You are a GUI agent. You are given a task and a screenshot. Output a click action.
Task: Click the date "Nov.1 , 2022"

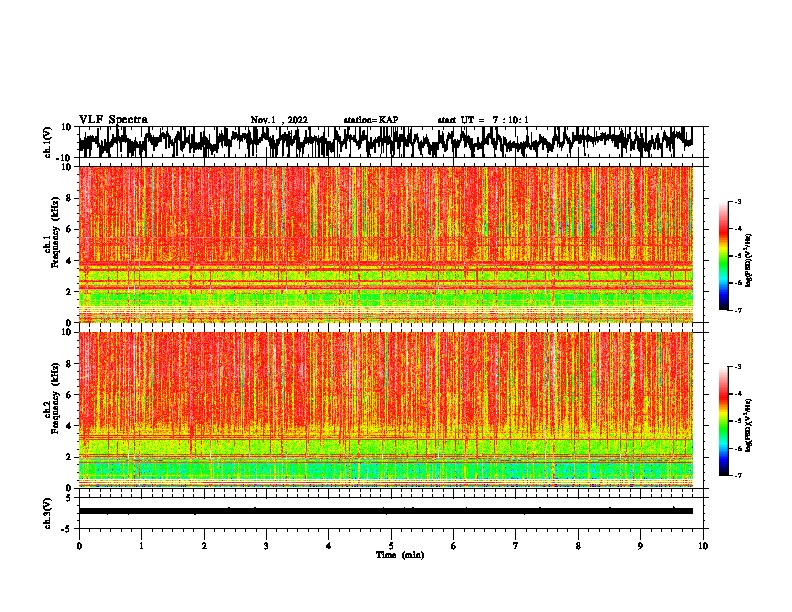point(279,120)
